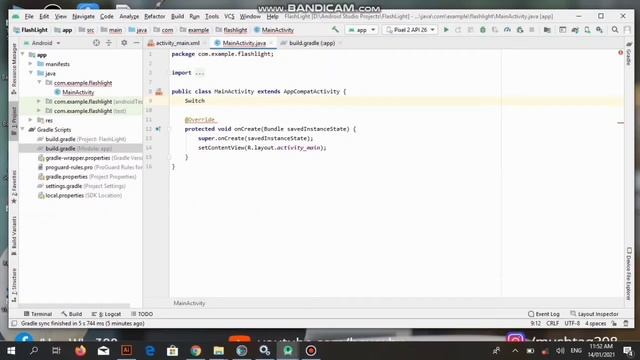640x360 pixels.
Task: Open Favorites side tab
Action: [14, 187]
